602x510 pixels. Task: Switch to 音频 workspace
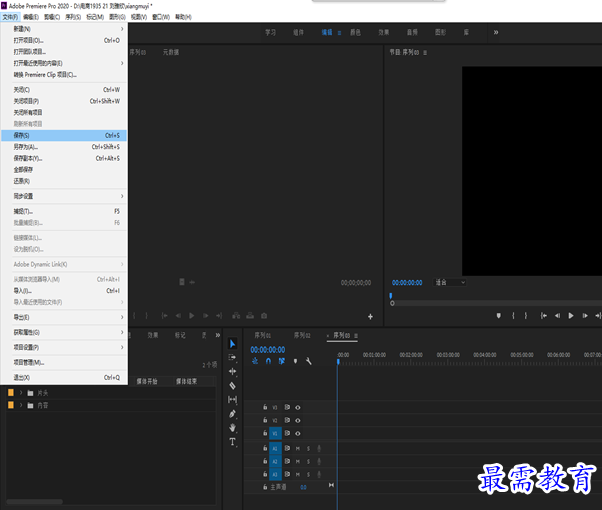point(412,32)
